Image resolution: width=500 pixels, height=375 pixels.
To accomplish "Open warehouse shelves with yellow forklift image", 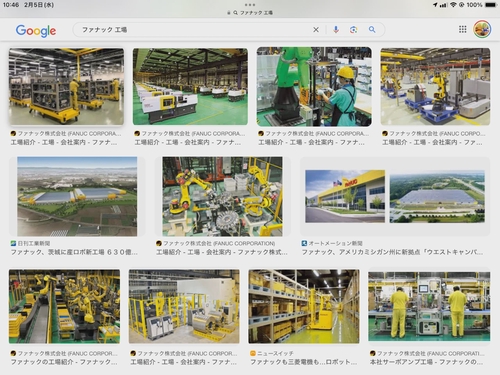I will coord(304,306).
